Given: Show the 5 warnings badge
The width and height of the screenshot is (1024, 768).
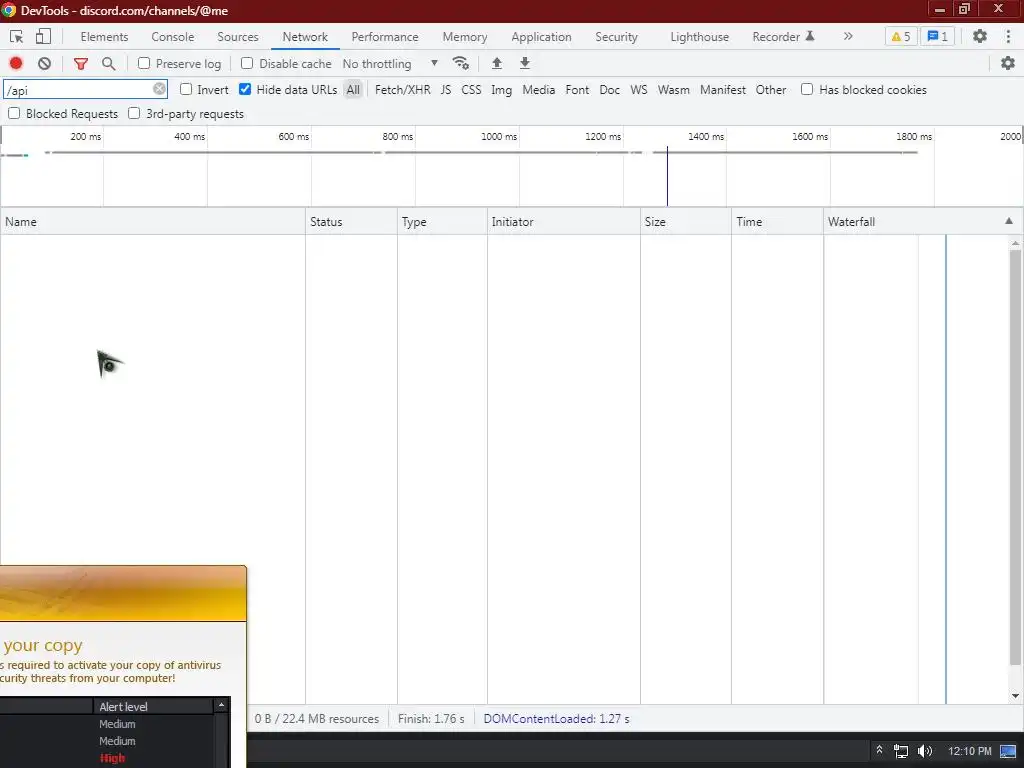Looking at the screenshot, I should click(x=901, y=37).
